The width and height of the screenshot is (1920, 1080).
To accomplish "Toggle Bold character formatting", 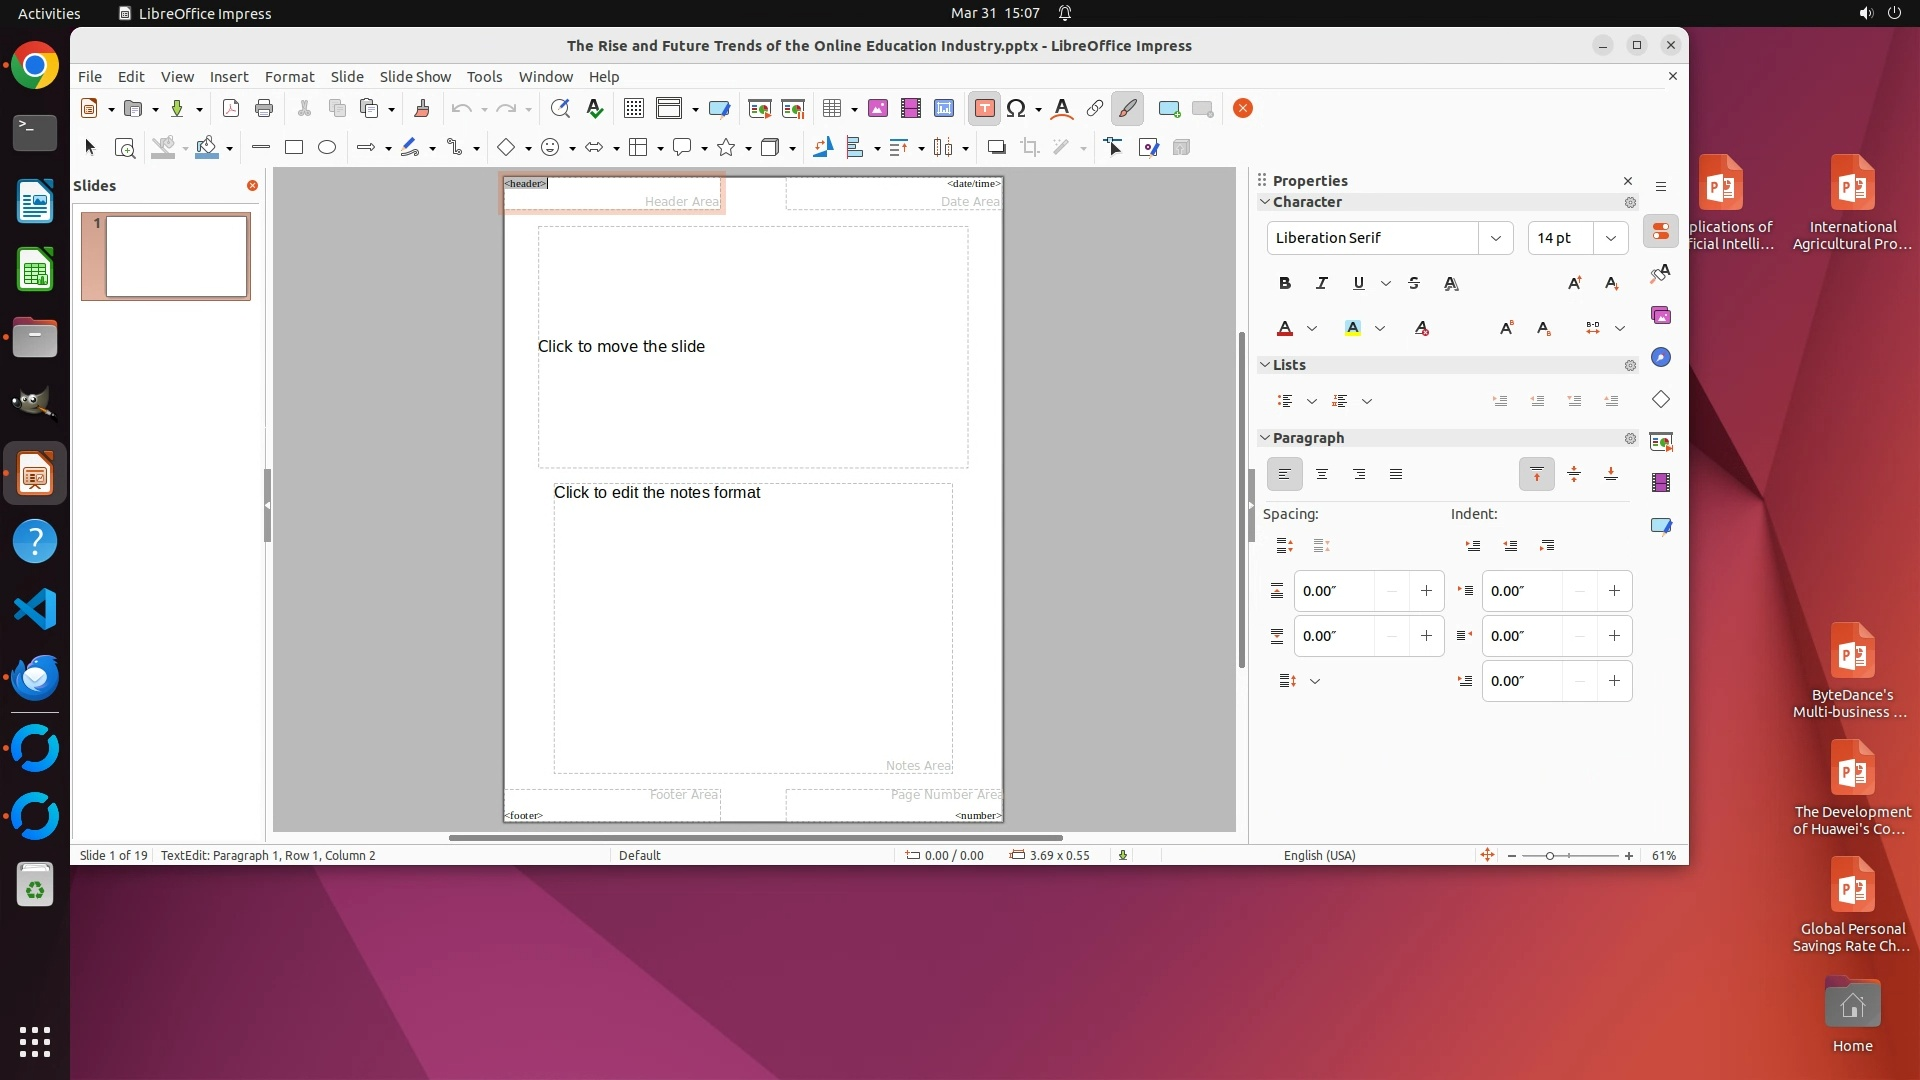I will pyautogui.click(x=1285, y=284).
